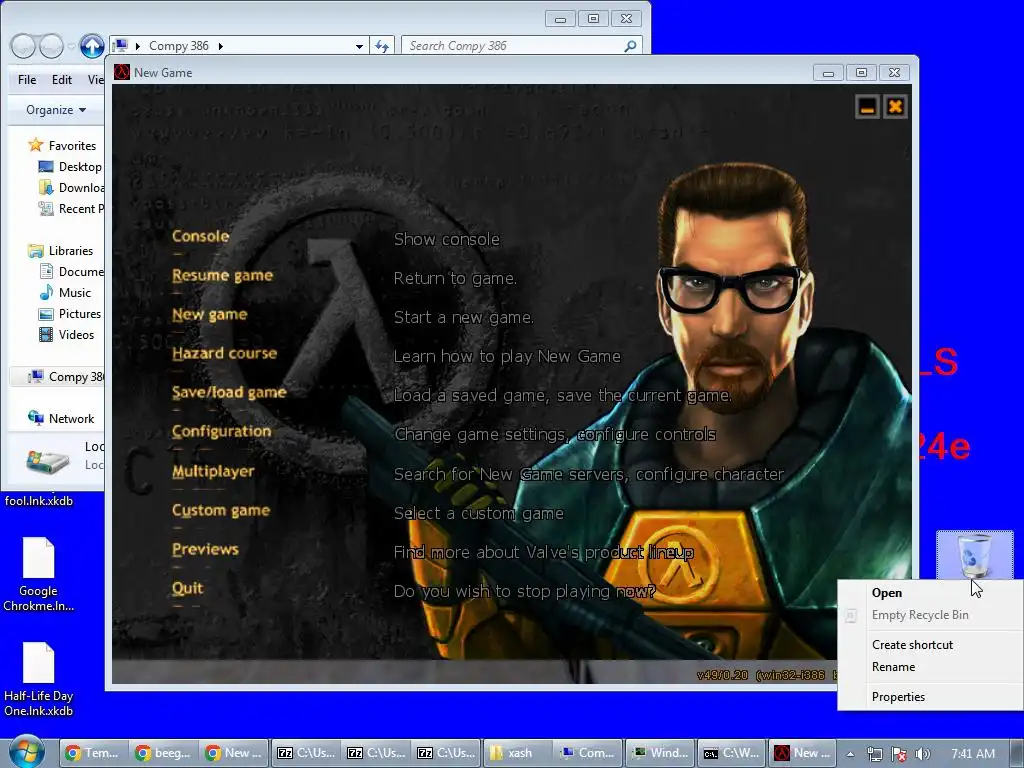Image resolution: width=1024 pixels, height=768 pixels.
Task: Click Quit in the game menu
Action: click(187, 588)
